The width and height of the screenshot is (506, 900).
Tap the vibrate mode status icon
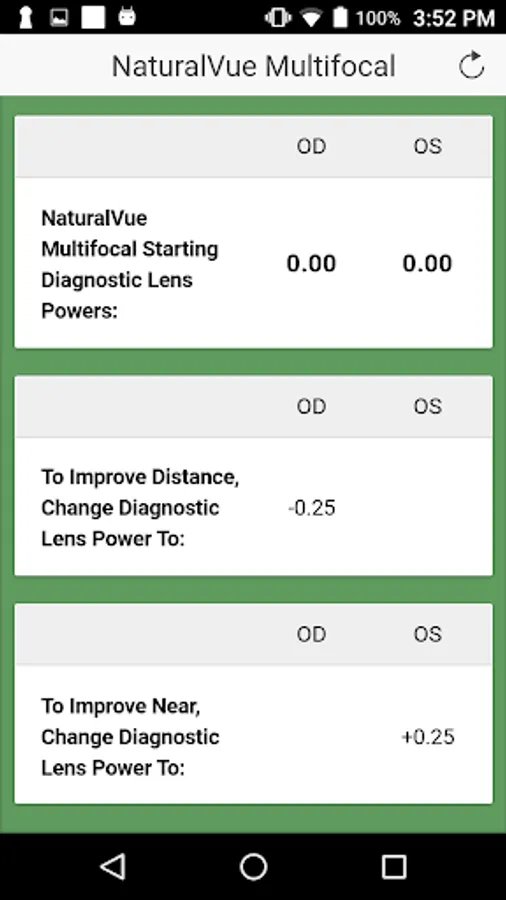tap(278, 18)
